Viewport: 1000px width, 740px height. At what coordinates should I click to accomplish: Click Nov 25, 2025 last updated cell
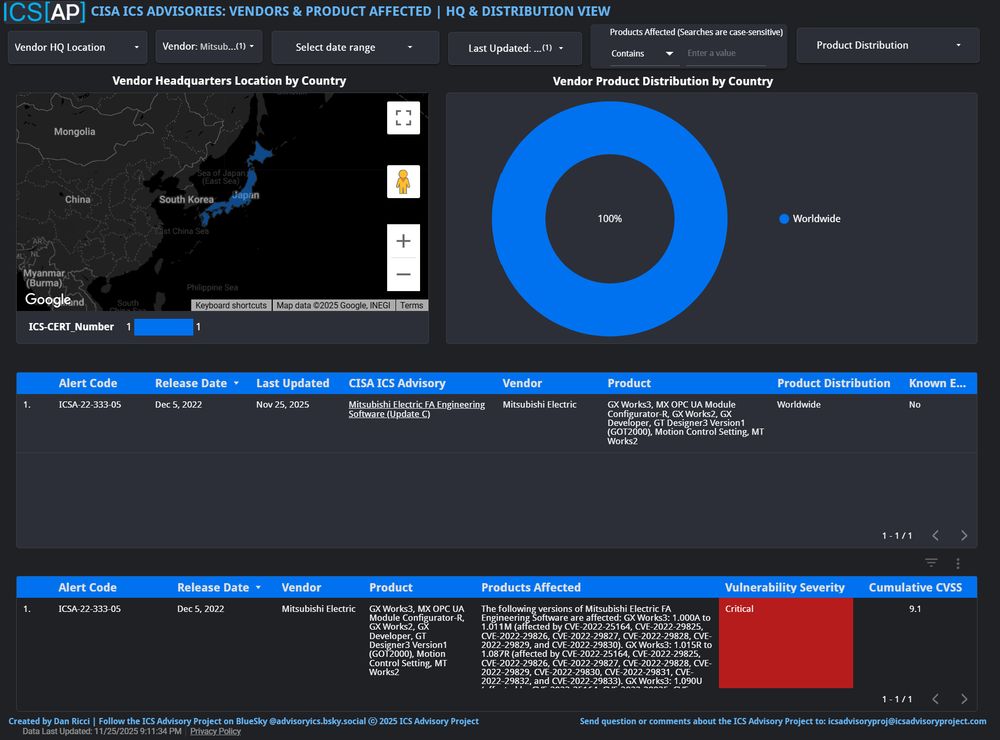[283, 404]
